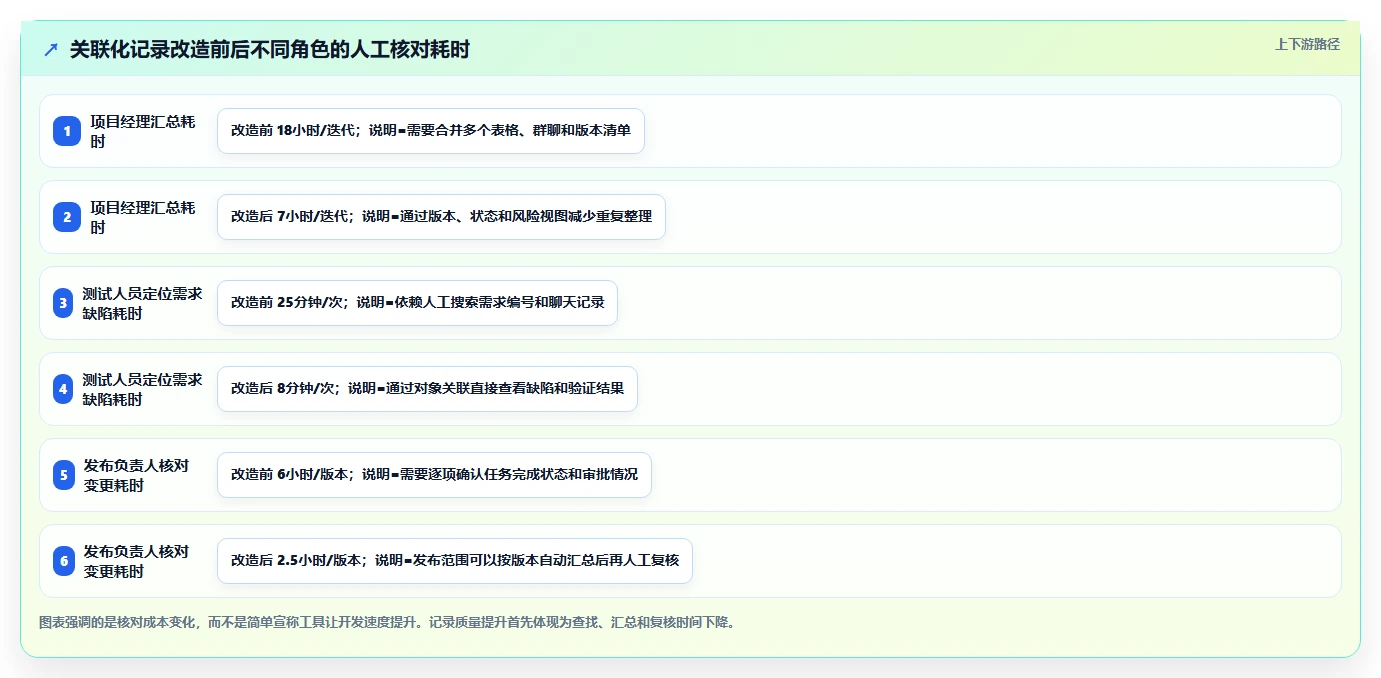Click 发布负责人核对变更耗时 label in row 5
The height and width of the screenshot is (678, 1381).
tap(136, 475)
